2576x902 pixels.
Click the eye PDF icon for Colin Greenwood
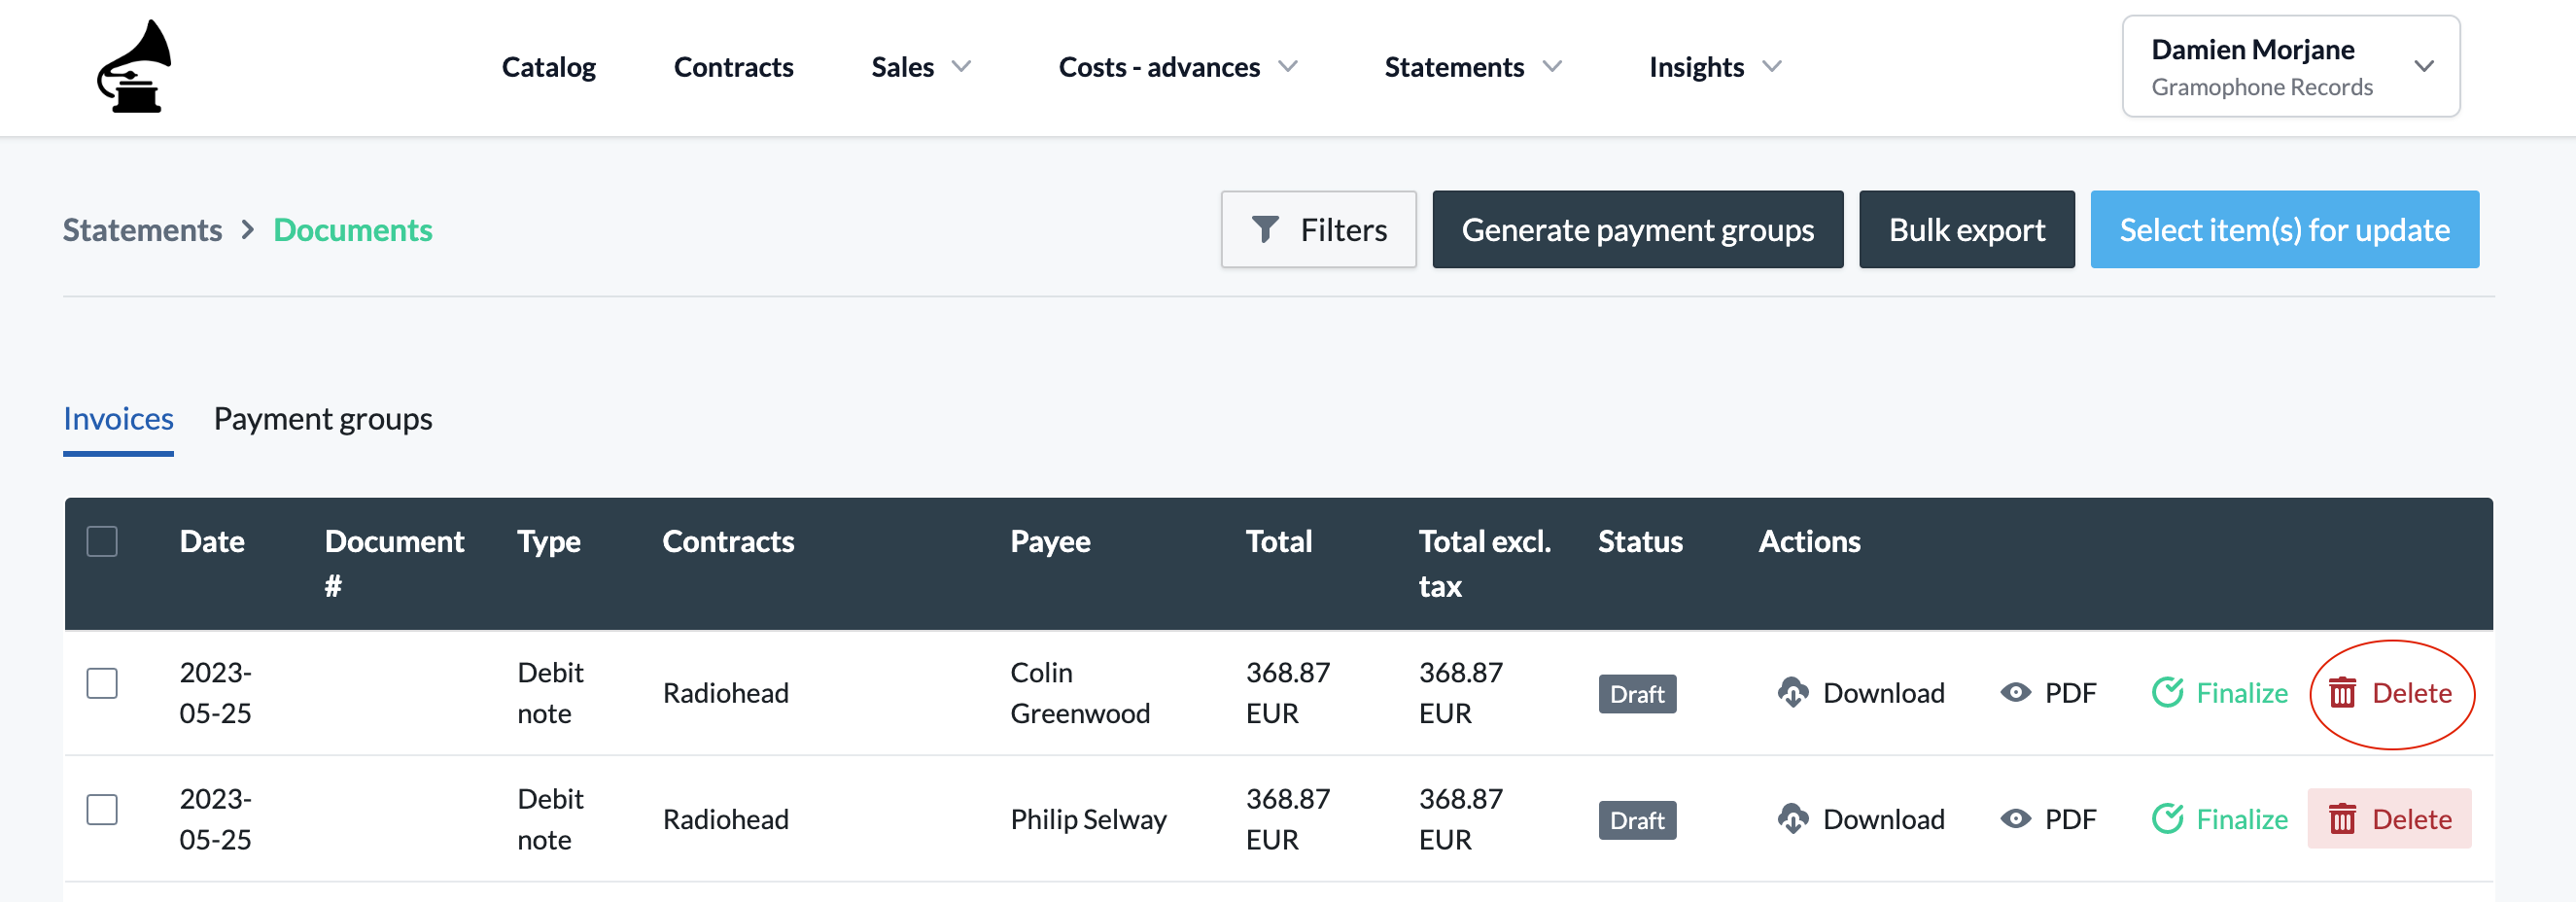coord(2015,692)
